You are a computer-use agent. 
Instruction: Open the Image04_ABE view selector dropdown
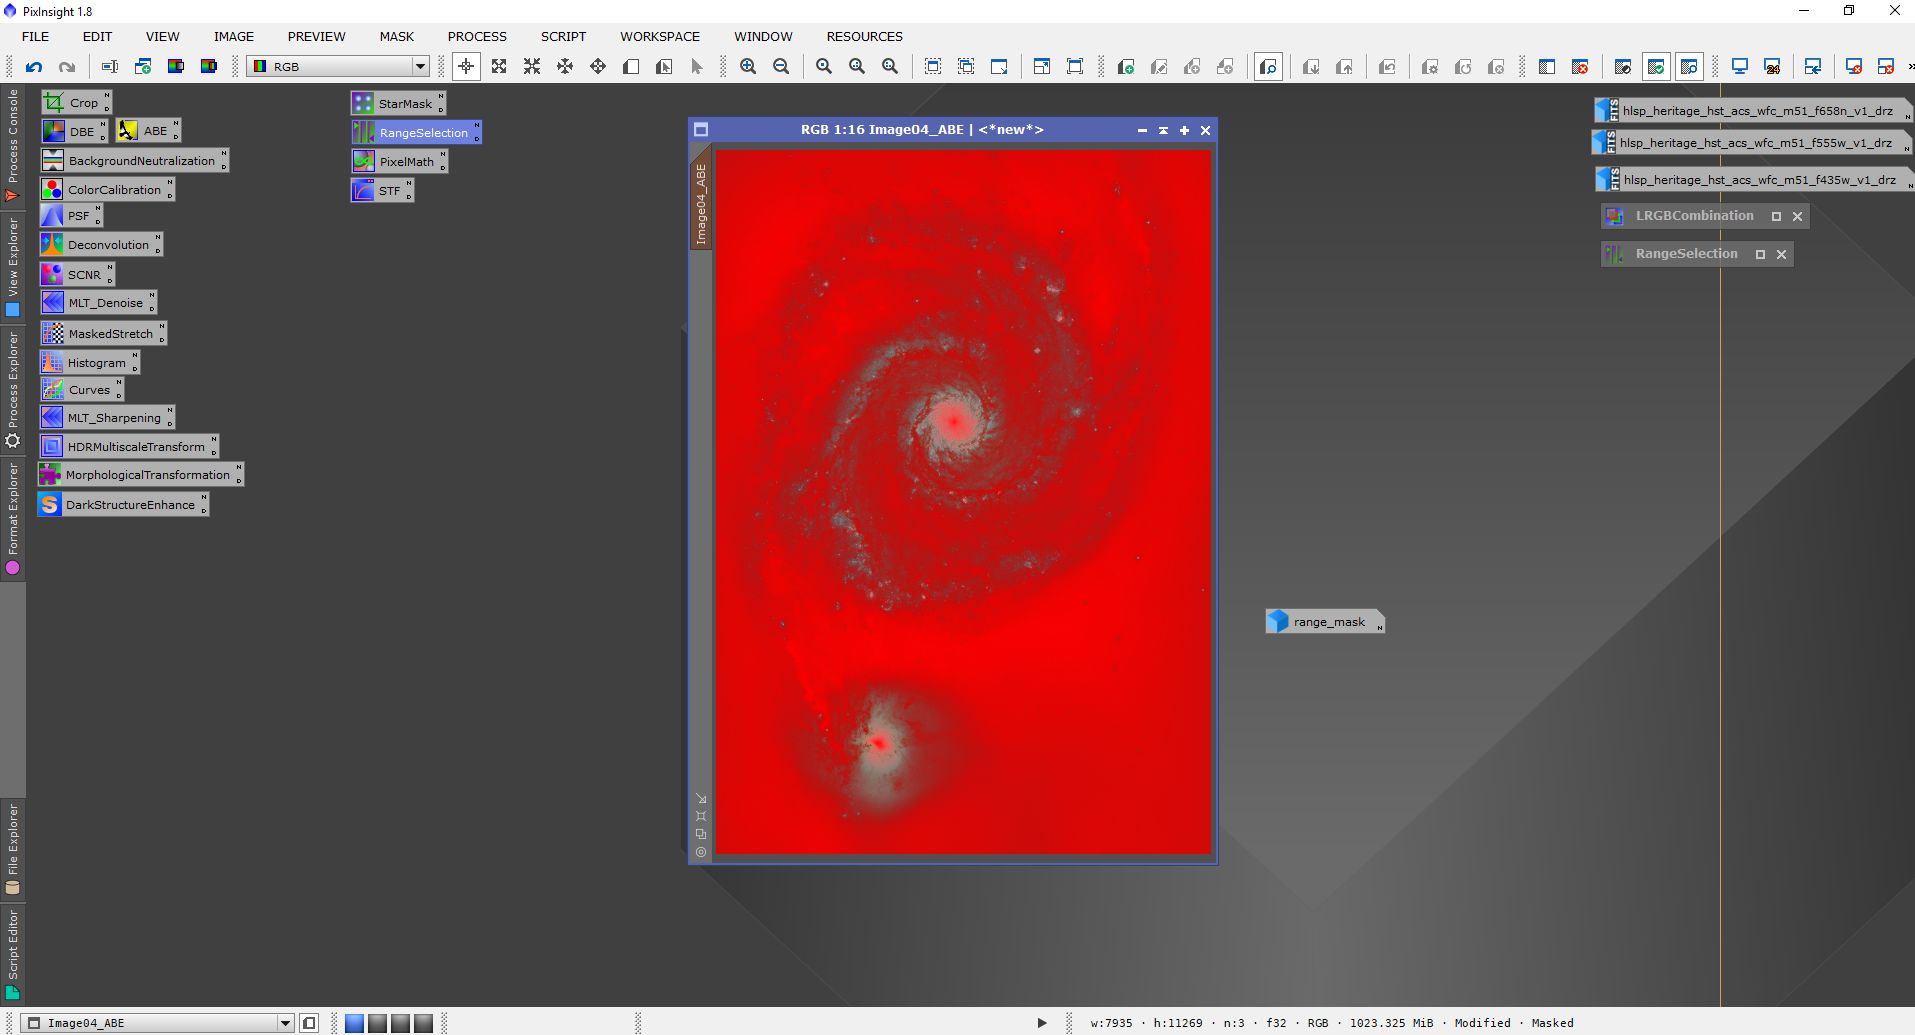[x=285, y=1023]
